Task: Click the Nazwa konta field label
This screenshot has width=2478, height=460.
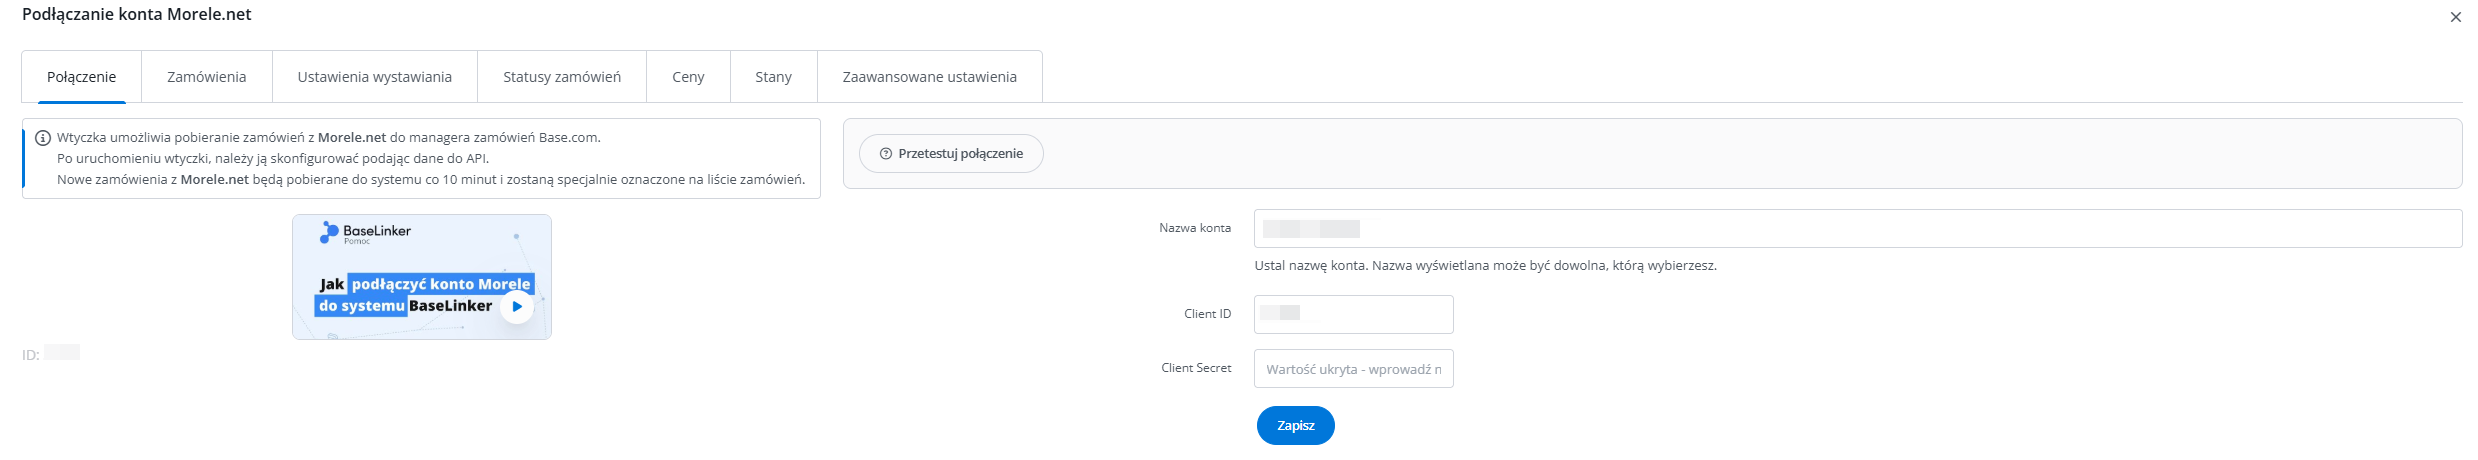Action: (x=1194, y=228)
